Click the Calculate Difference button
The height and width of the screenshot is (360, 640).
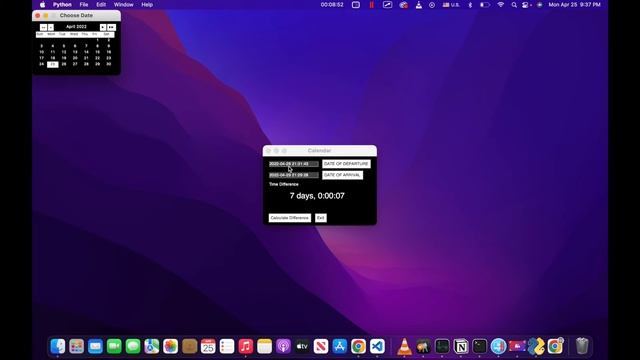click(x=289, y=218)
